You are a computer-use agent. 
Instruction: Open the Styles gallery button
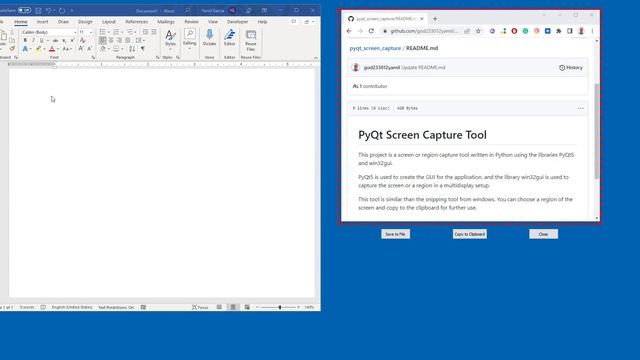(170, 39)
